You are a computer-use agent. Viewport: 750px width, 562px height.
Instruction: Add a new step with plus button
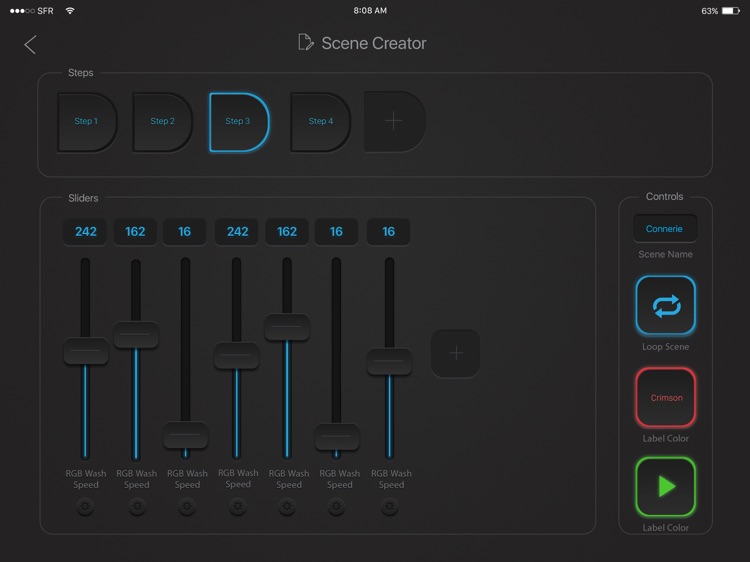(x=395, y=121)
